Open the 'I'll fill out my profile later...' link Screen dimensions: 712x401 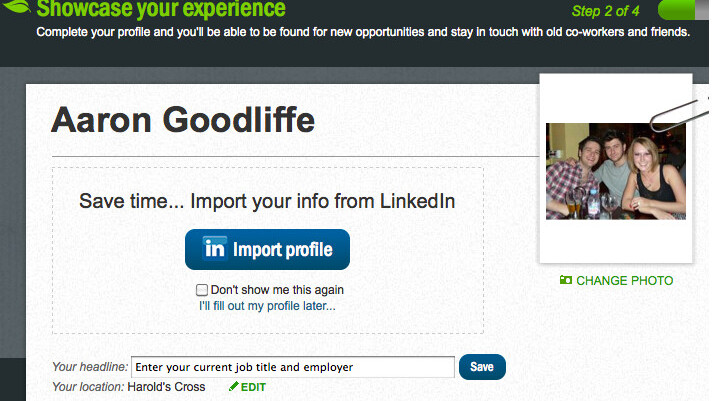coord(267,306)
